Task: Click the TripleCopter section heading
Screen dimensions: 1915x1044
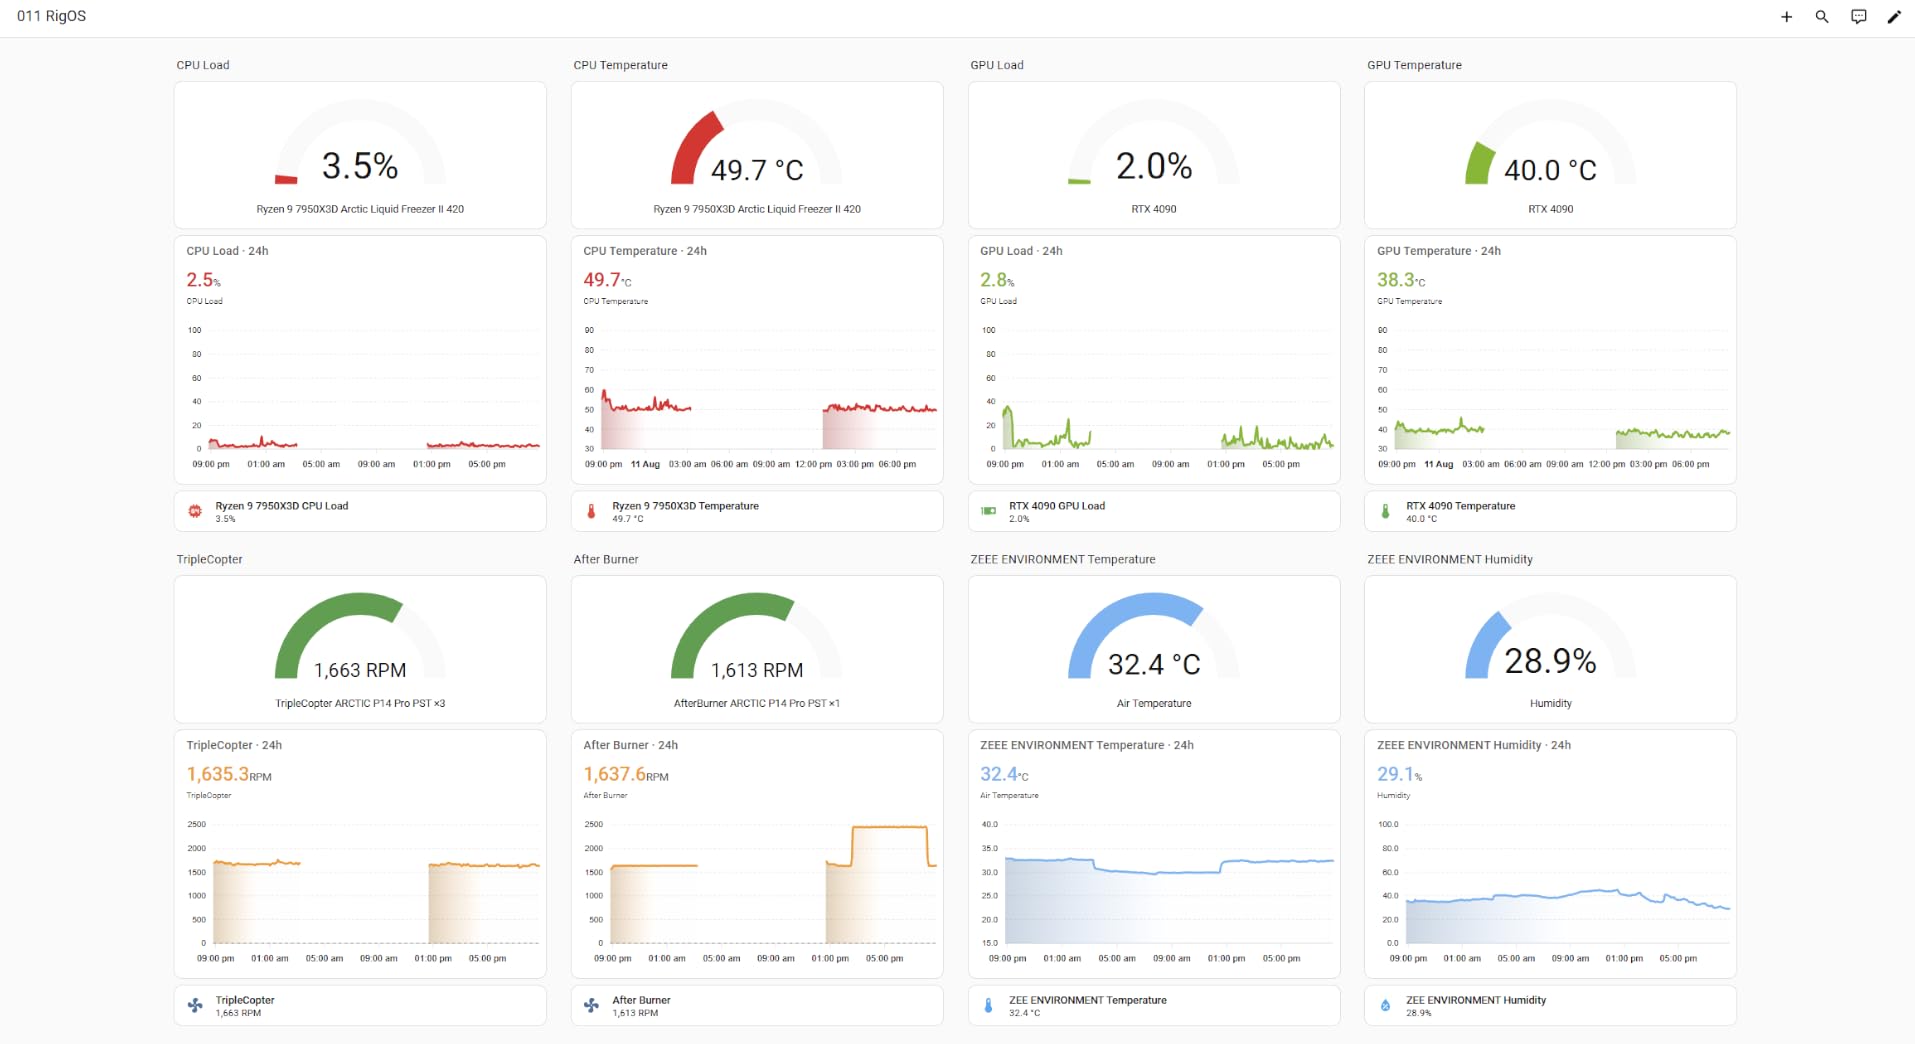Action: (x=209, y=559)
